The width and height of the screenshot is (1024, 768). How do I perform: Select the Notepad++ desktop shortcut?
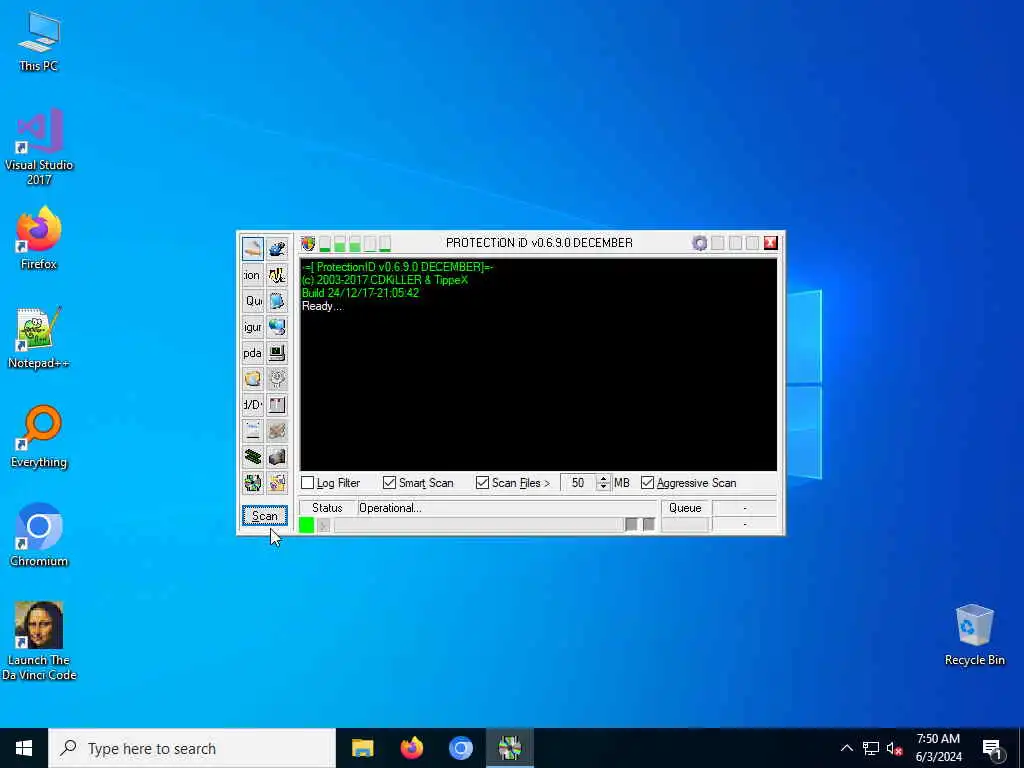[x=39, y=338]
